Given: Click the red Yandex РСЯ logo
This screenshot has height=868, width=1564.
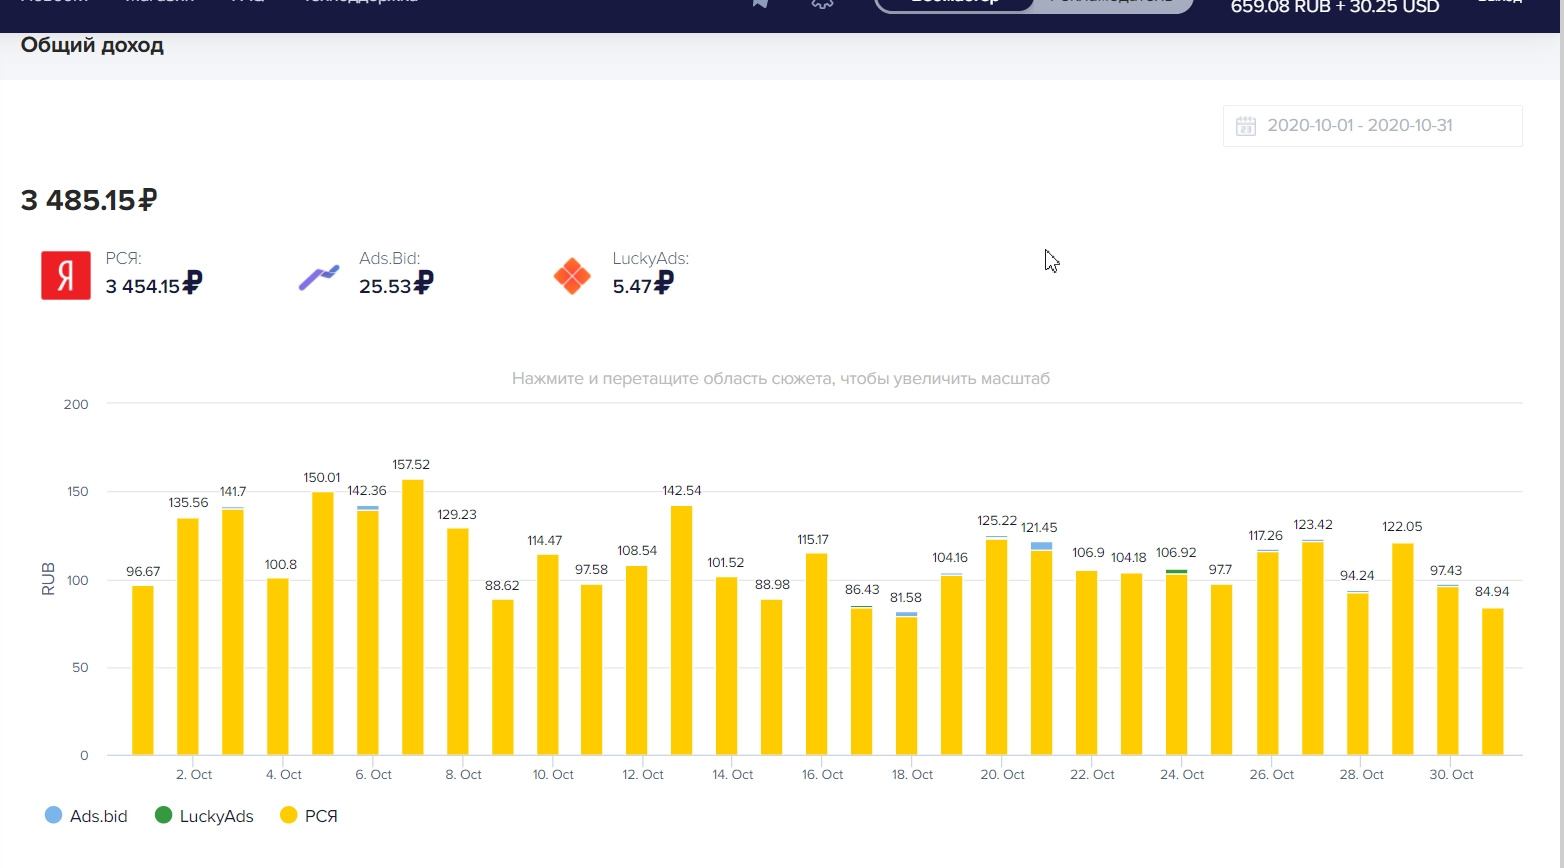Looking at the screenshot, I should point(66,275).
